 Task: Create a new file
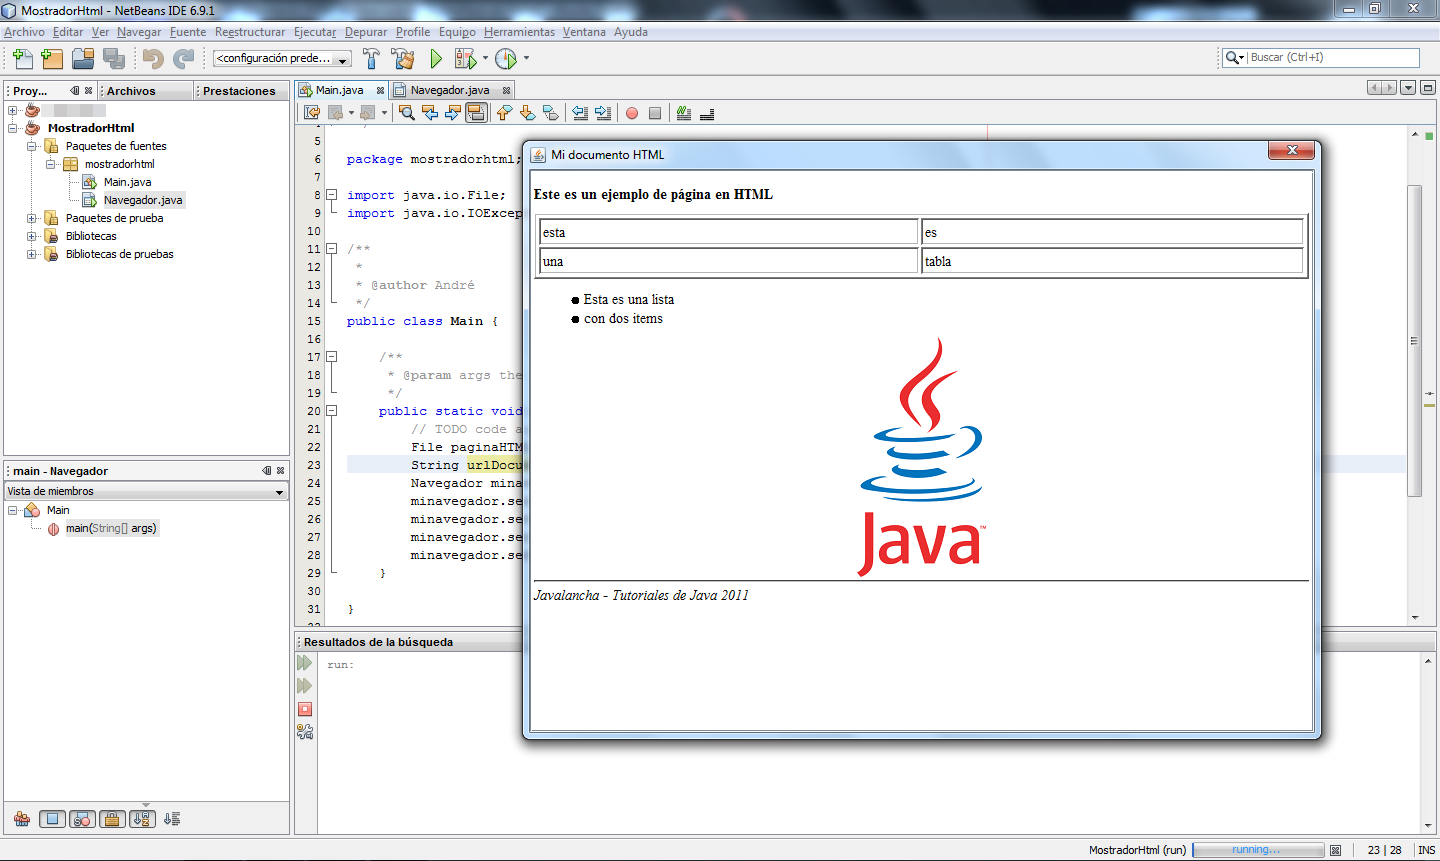tap(21, 58)
